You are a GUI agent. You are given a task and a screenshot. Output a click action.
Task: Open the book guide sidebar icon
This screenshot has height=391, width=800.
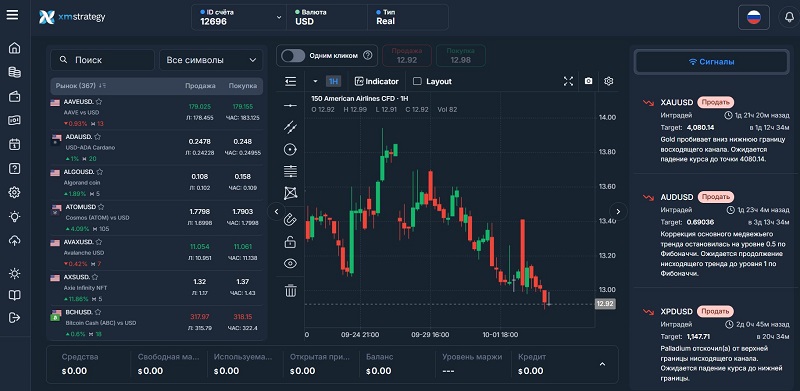[x=15, y=296]
